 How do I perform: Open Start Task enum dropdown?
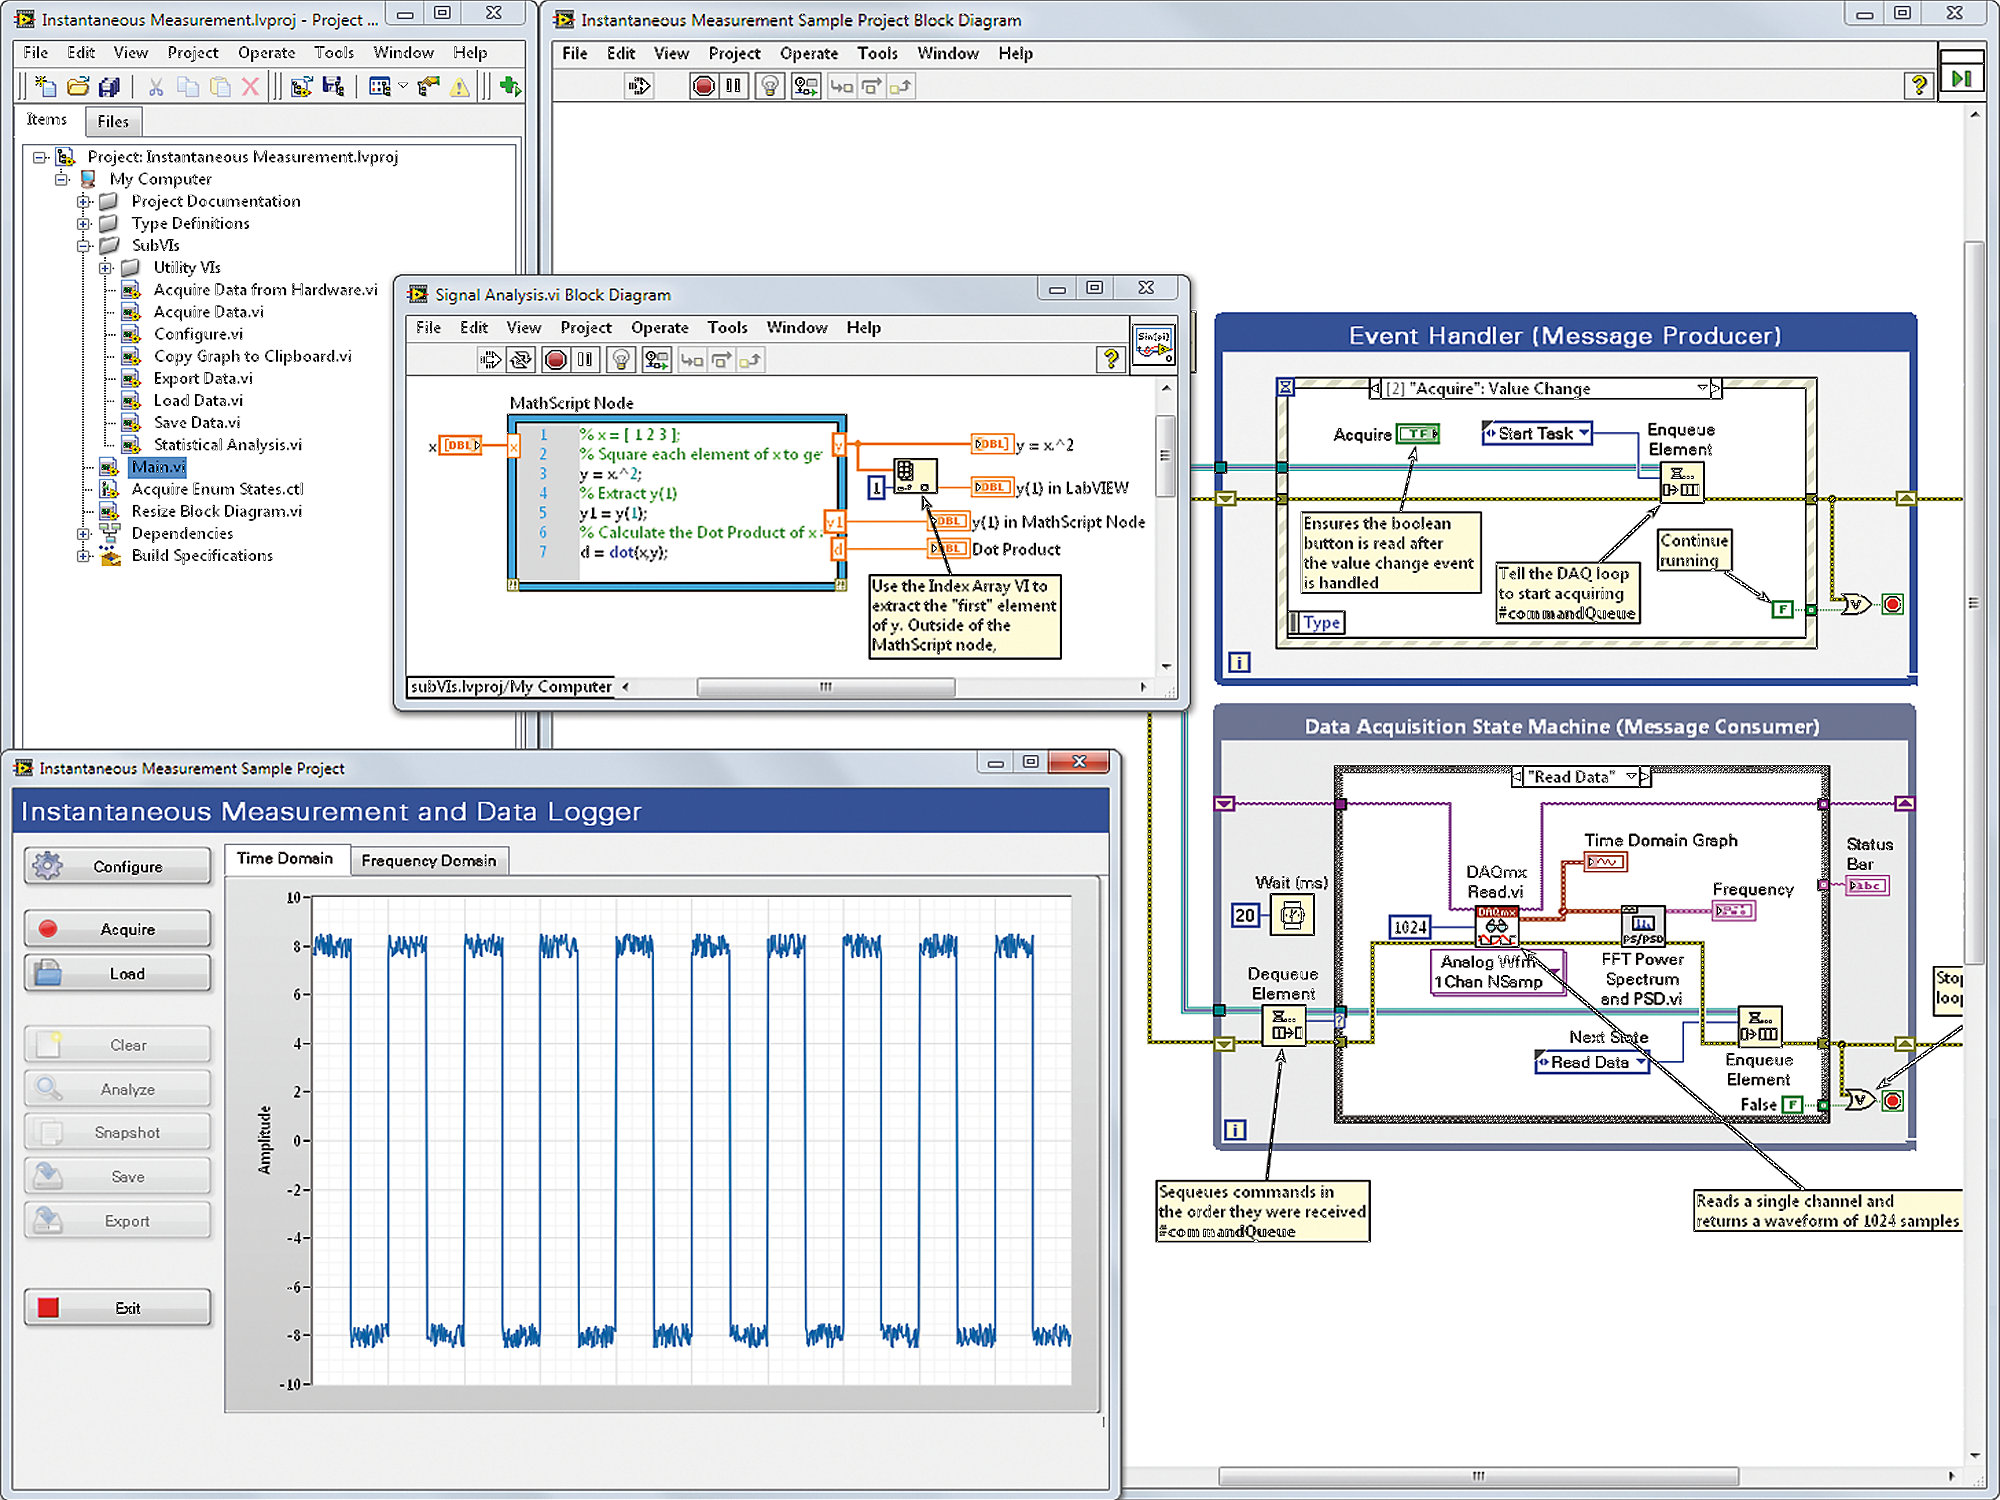(1584, 434)
